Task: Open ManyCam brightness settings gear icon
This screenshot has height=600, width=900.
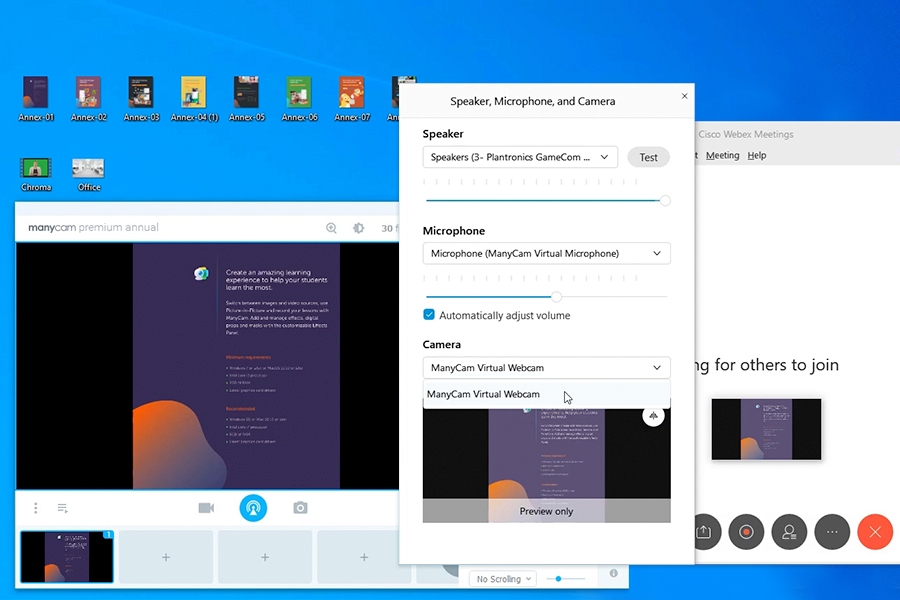Action: click(x=359, y=228)
